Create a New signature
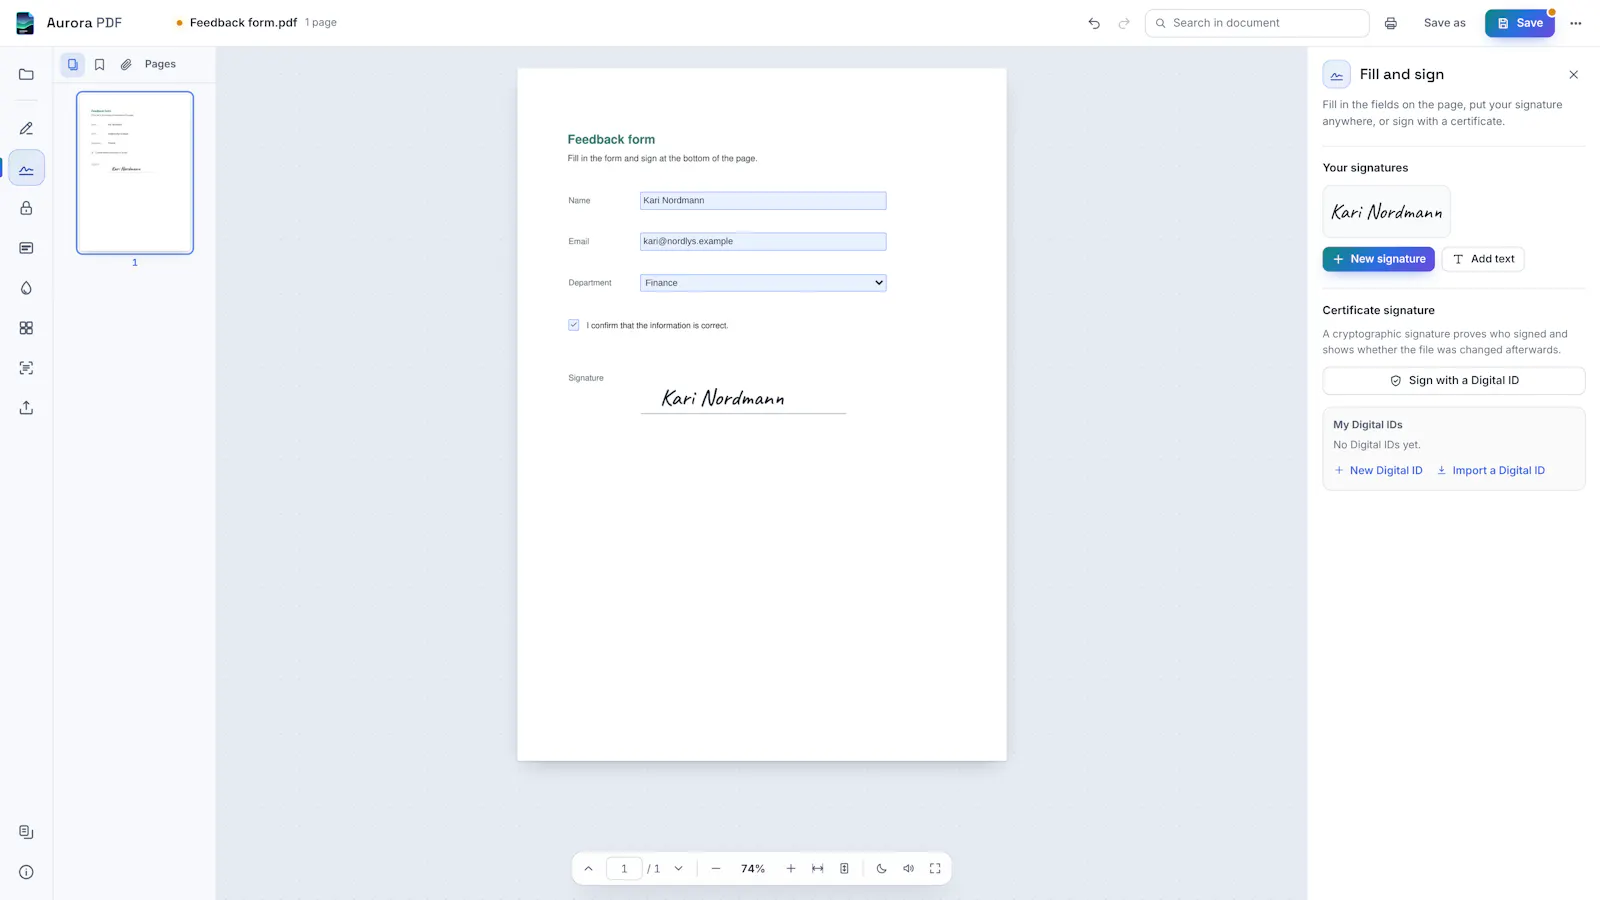 pyautogui.click(x=1379, y=259)
